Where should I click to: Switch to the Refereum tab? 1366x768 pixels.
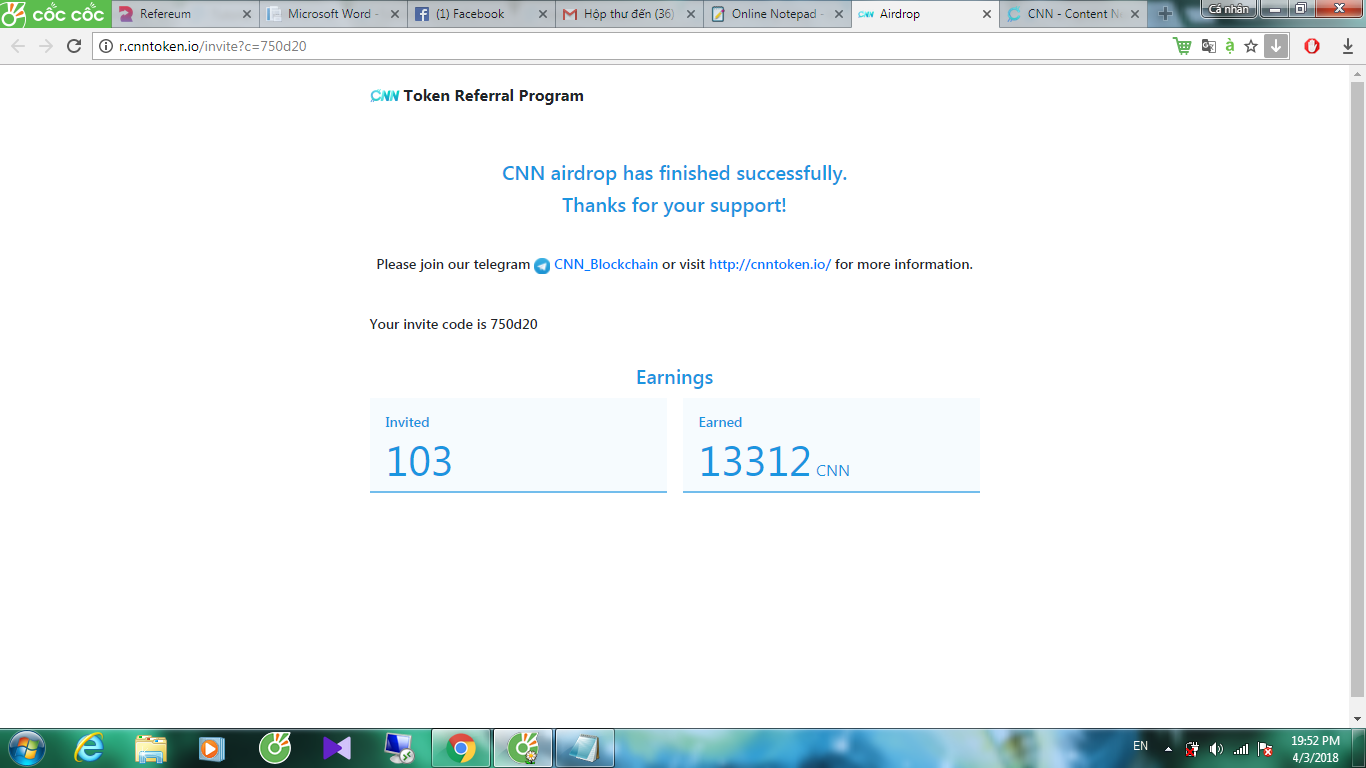tap(184, 14)
